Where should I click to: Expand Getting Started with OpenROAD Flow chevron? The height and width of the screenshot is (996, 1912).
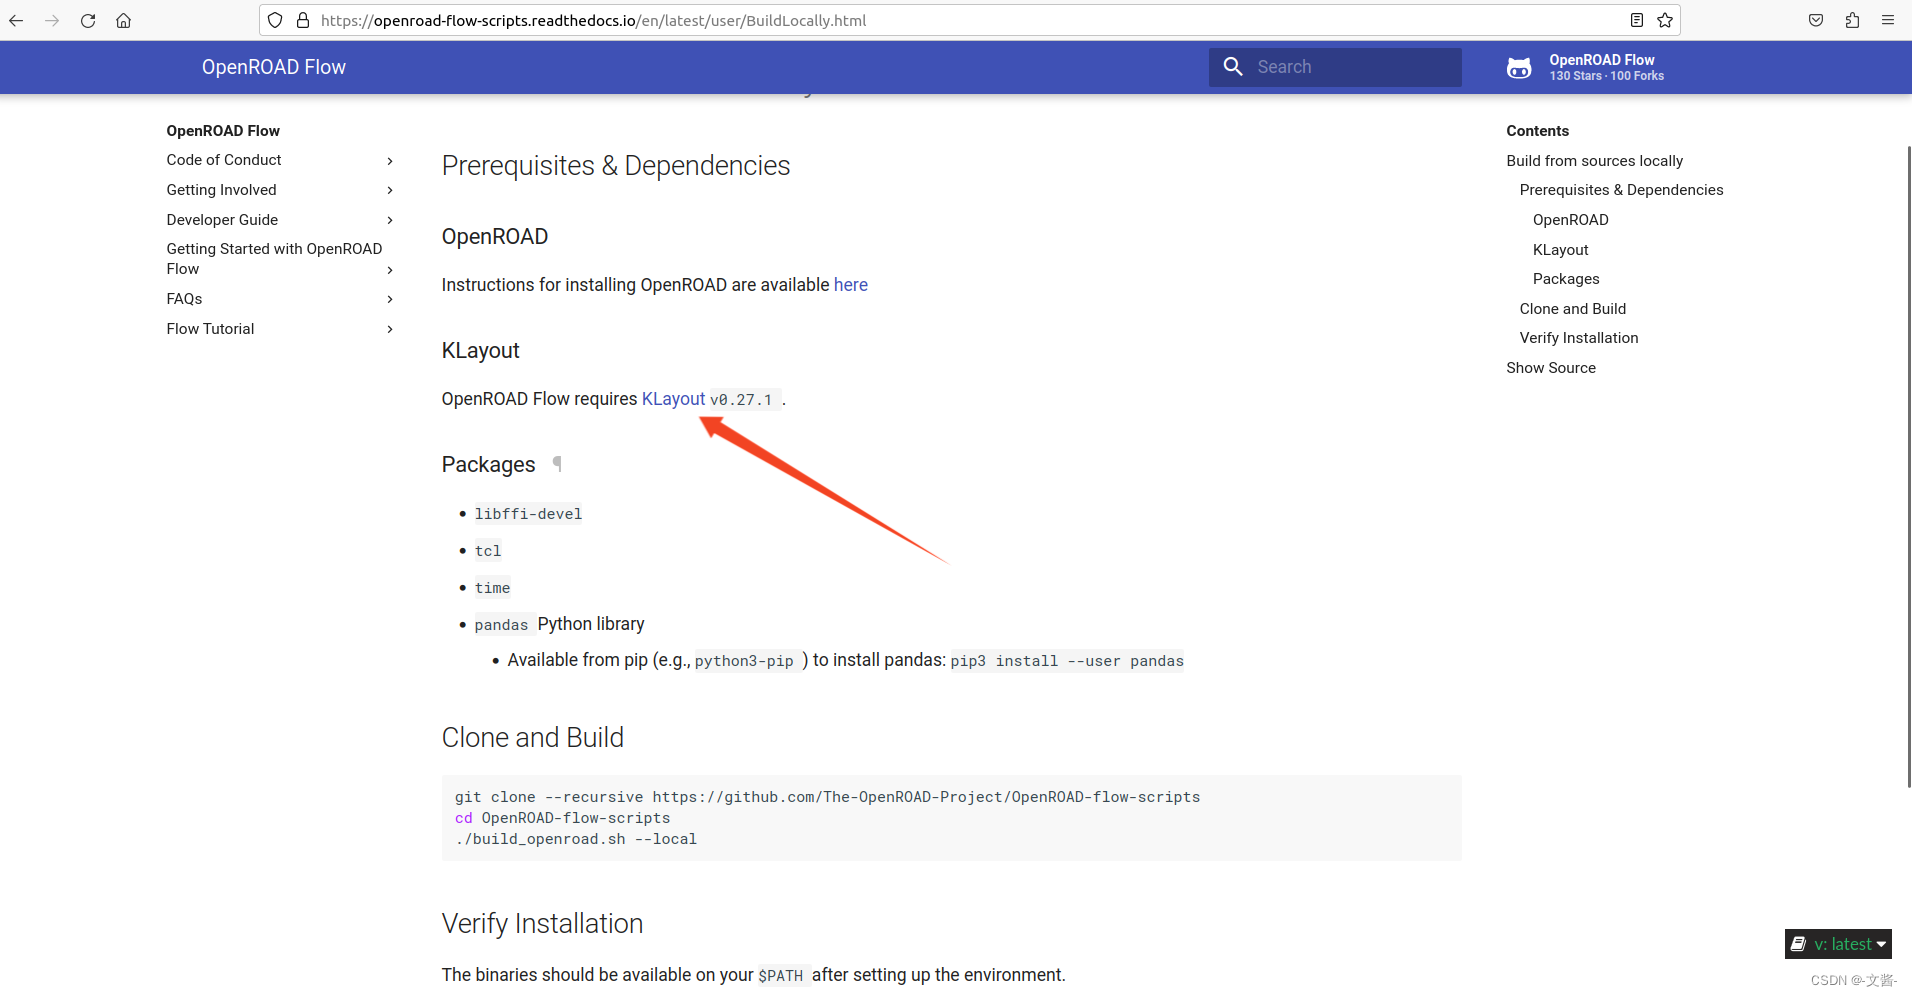click(x=390, y=270)
